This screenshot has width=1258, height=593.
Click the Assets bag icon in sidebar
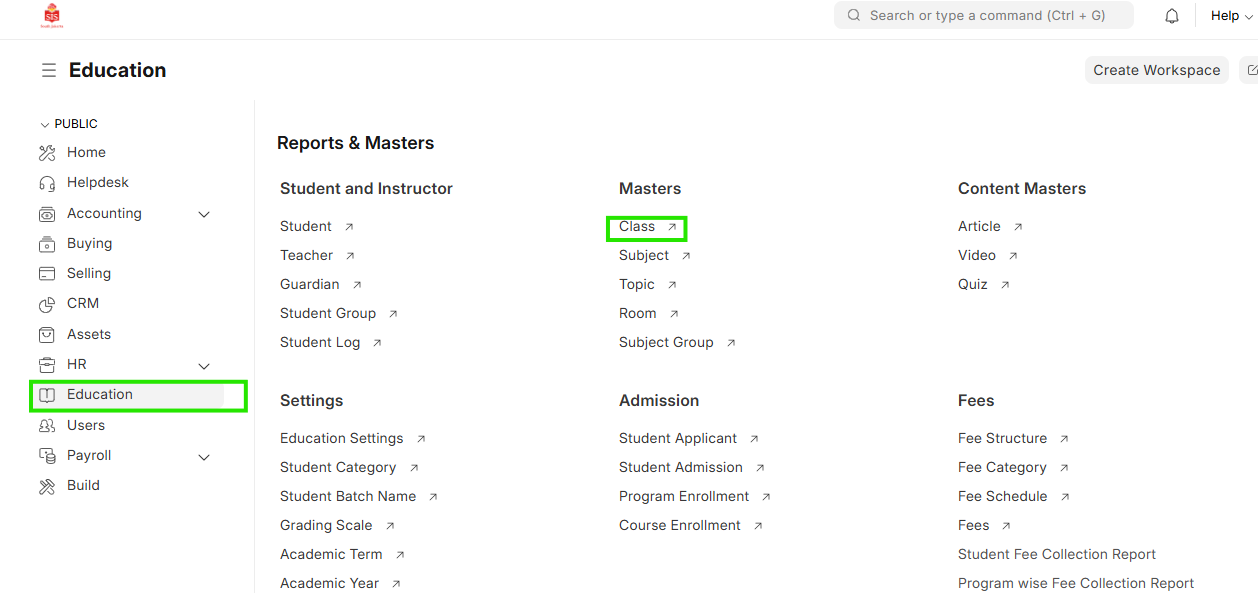coord(47,334)
